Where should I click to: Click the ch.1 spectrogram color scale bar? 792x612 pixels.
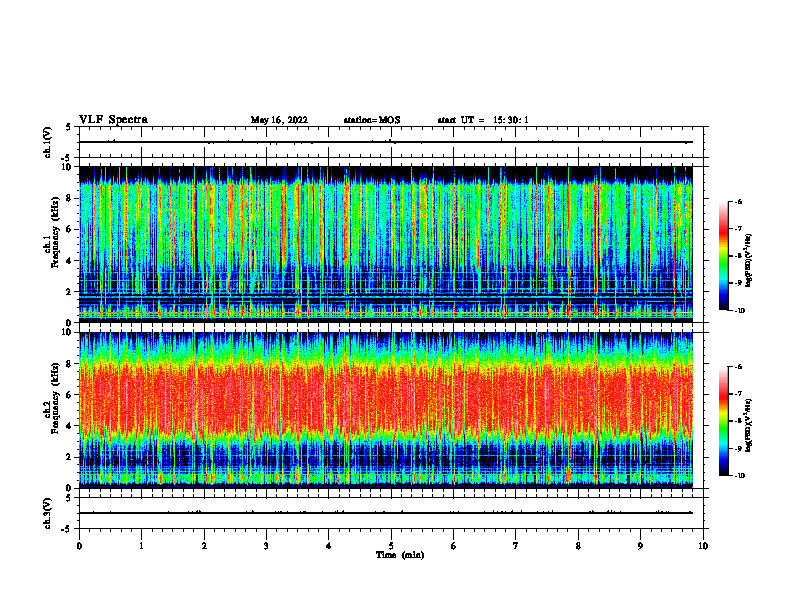point(724,256)
